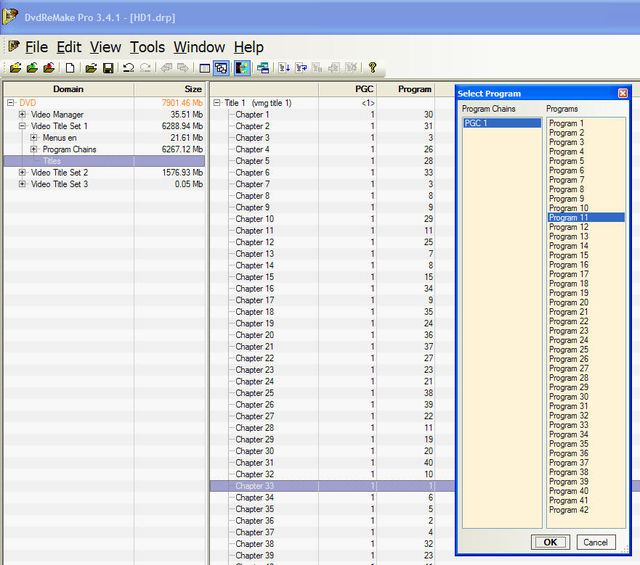Toggle the overlapping windows layout icon
640x565 pixels.
pyautogui.click(x=221, y=68)
